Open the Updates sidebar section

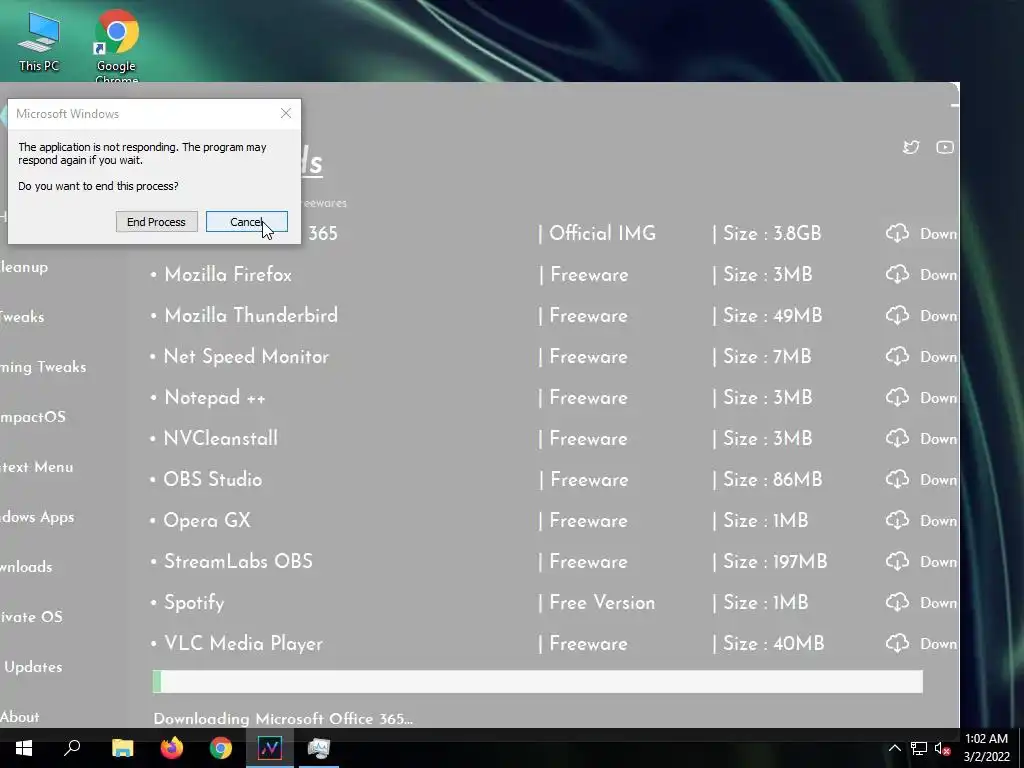point(33,667)
